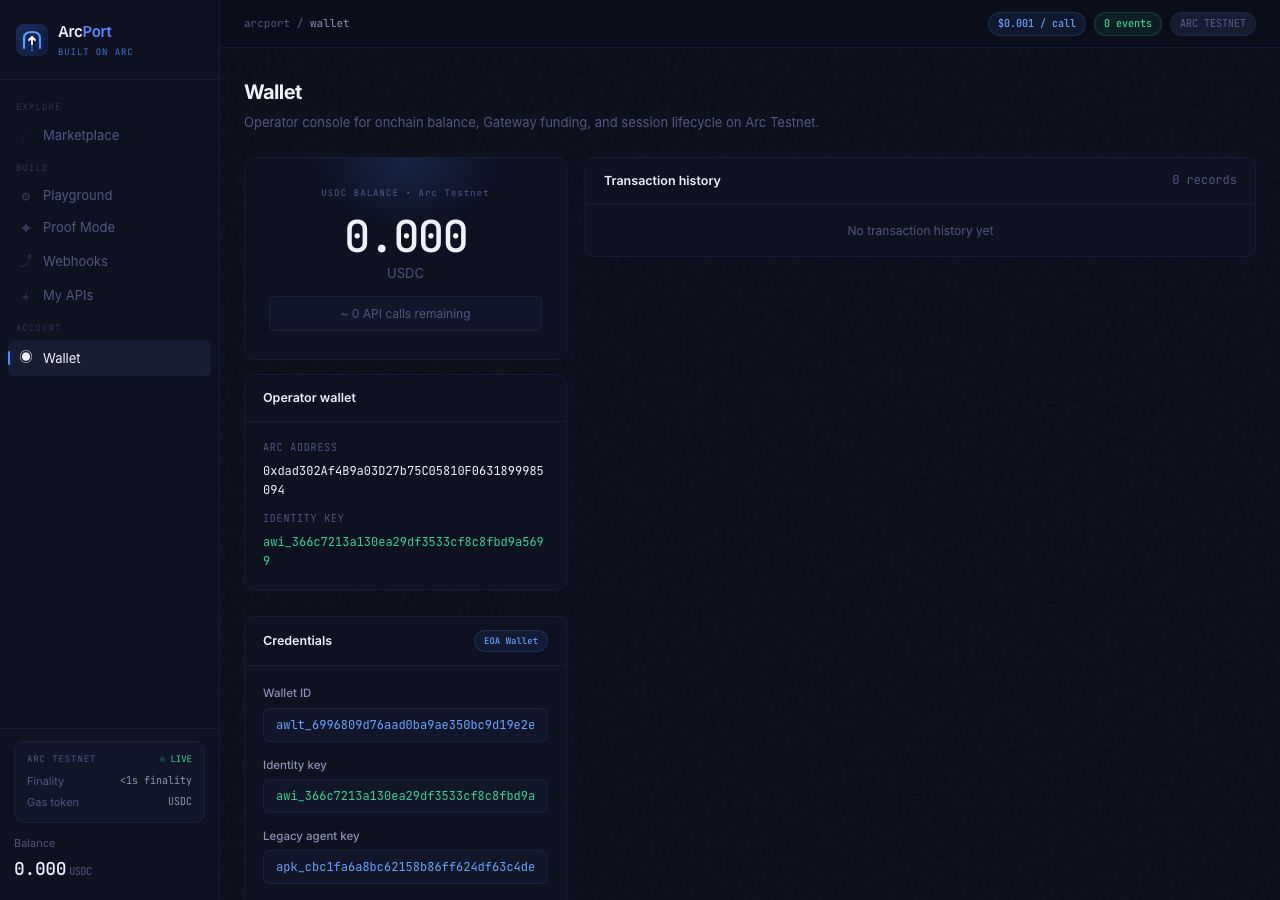Select the Legacy agent key field
Image resolution: width=1280 pixels, height=900 pixels.
(405, 867)
